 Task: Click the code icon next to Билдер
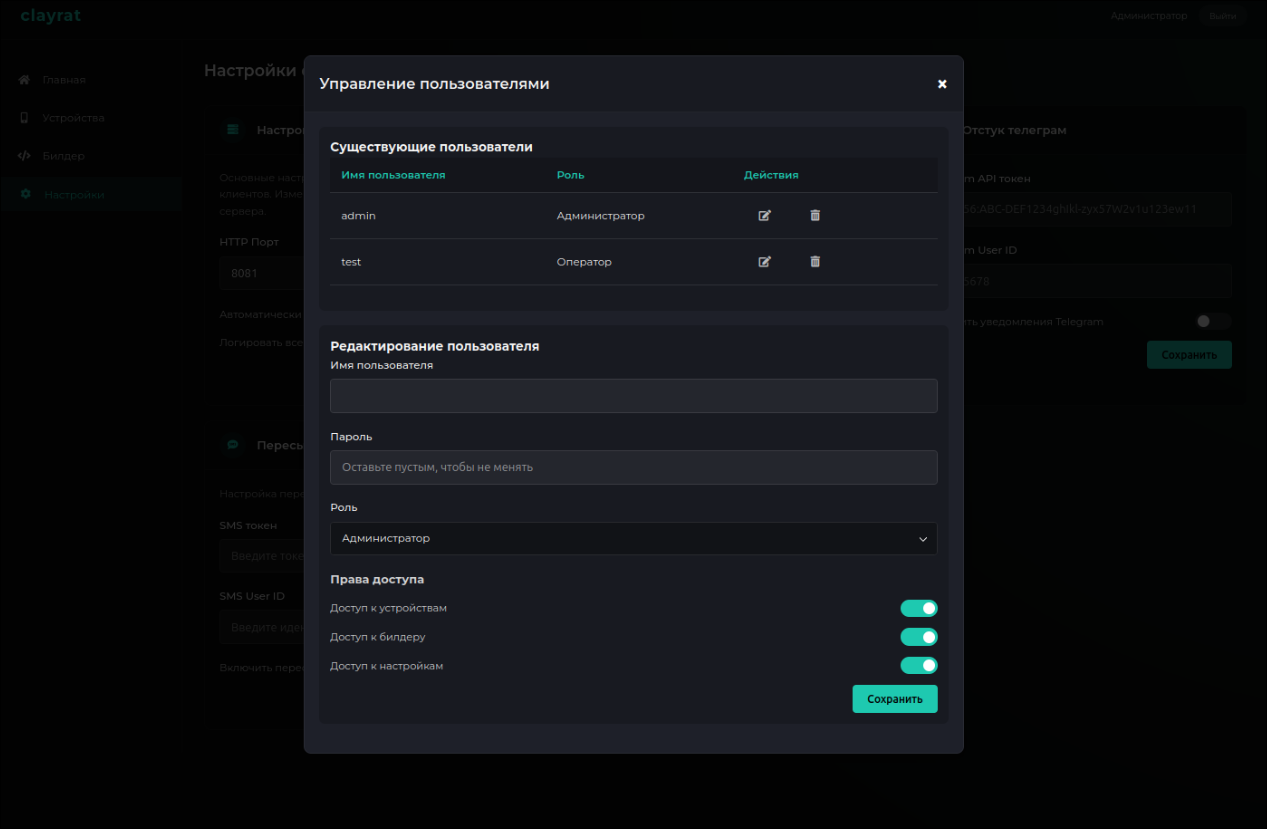pos(25,156)
